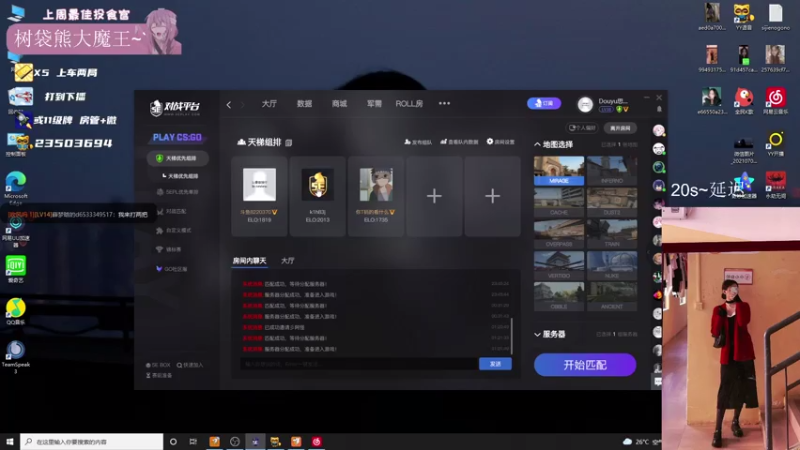Click the 5E 对战平台 logo
The height and width of the screenshot is (450, 800).
[175, 107]
